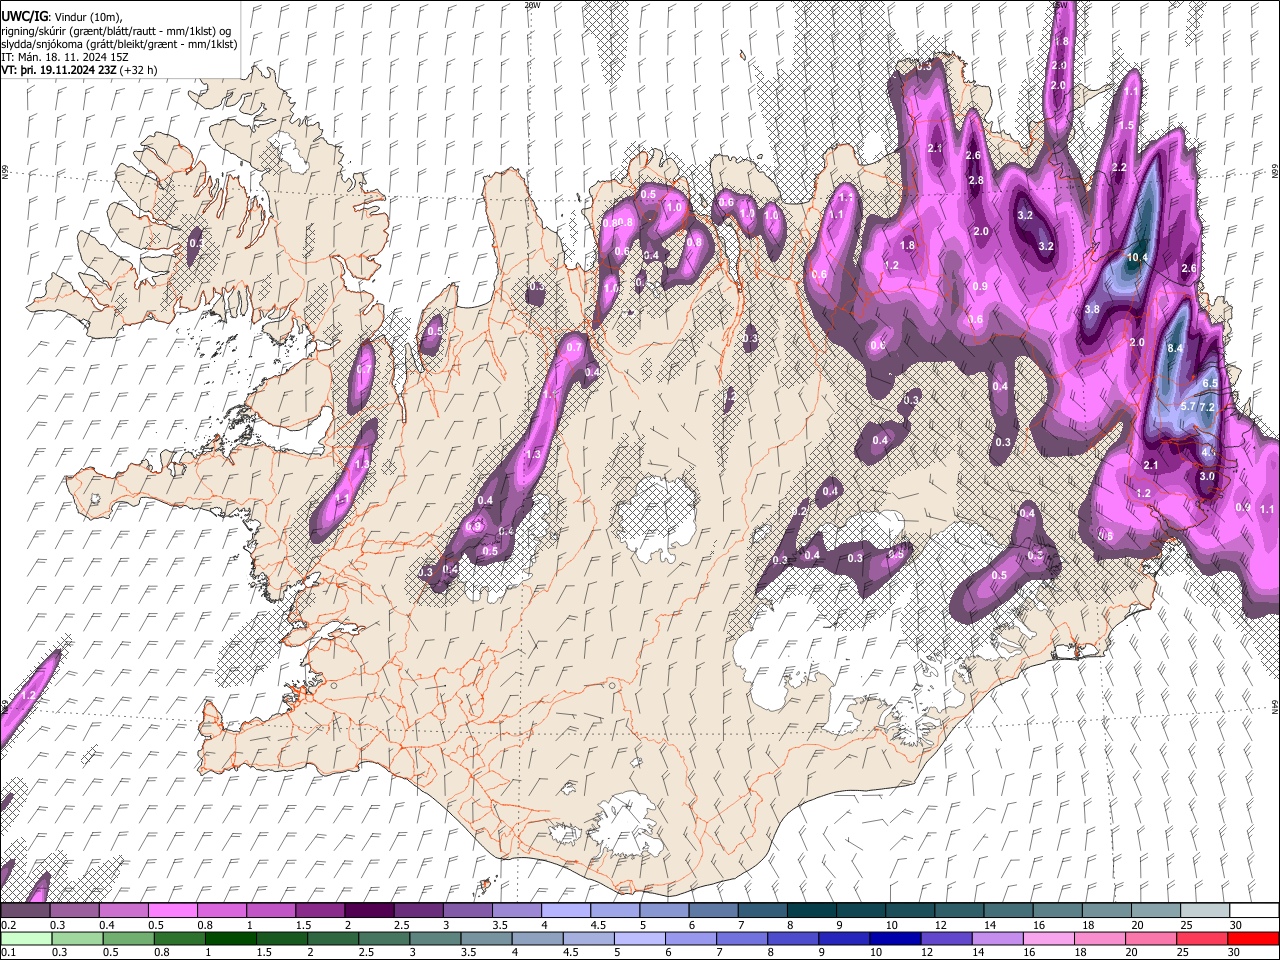Image resolution: width=1280 pixels, height=960 pixels.
Task: Click the 3.0 precipitation value on the map
Action: click(x=1207, y=477)
